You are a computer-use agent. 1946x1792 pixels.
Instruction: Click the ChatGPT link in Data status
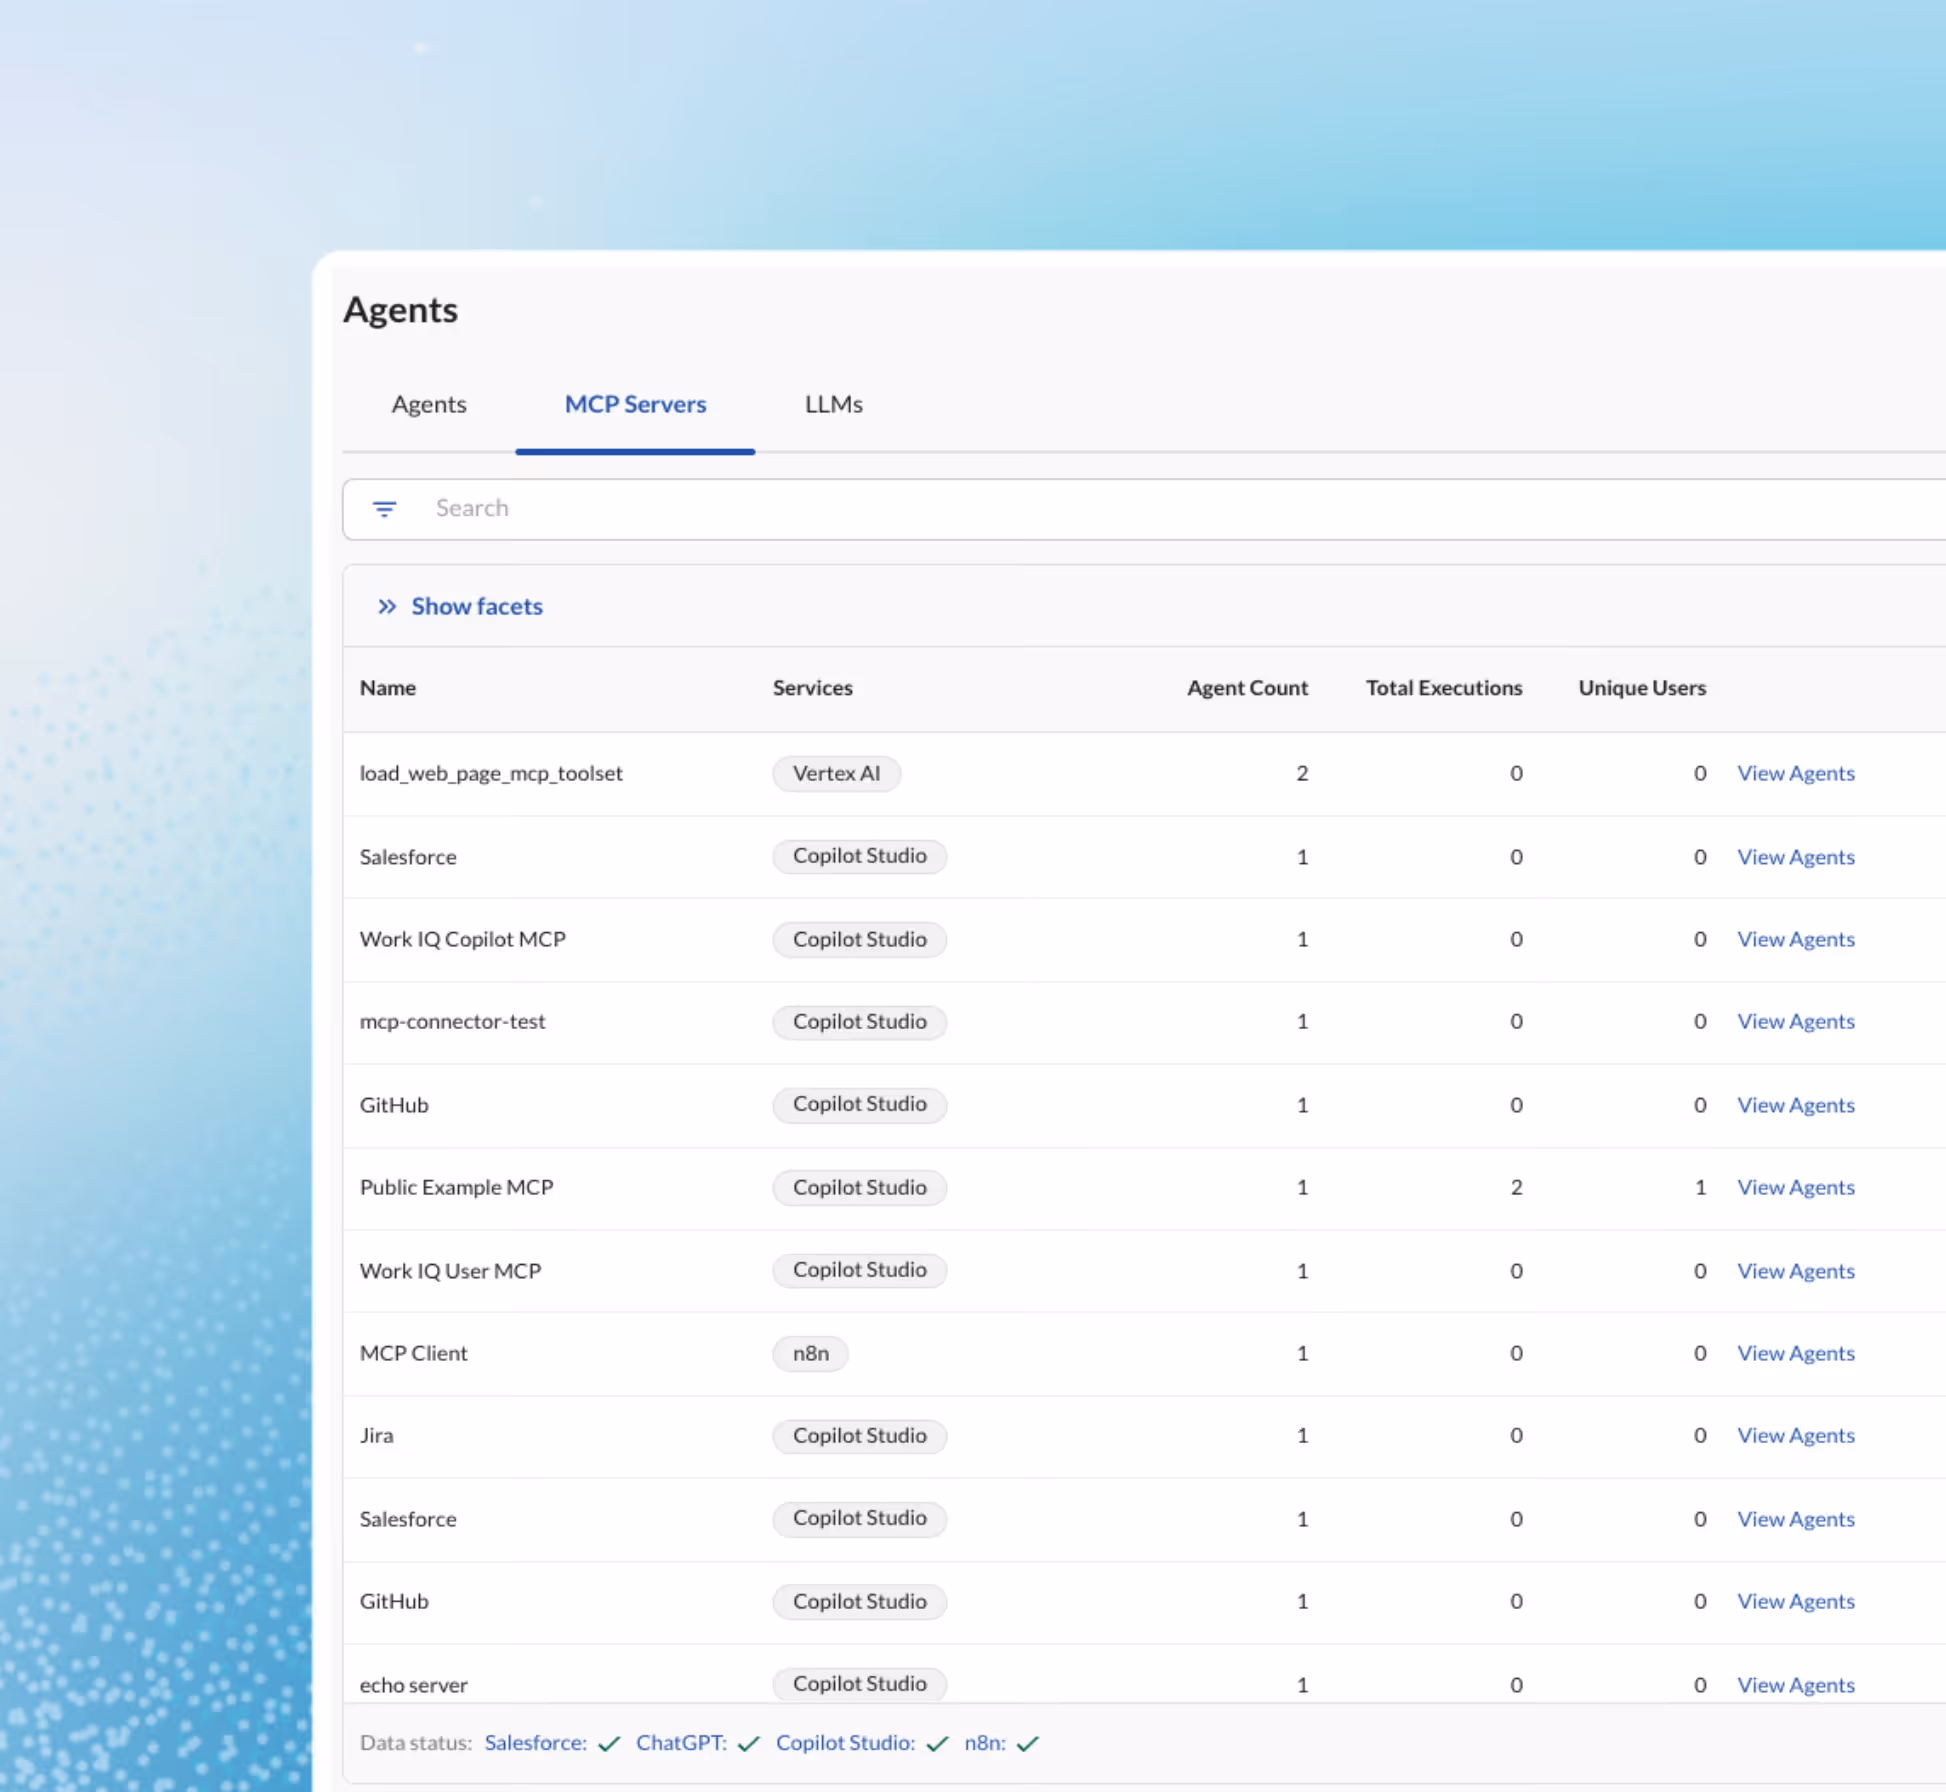681,1743
